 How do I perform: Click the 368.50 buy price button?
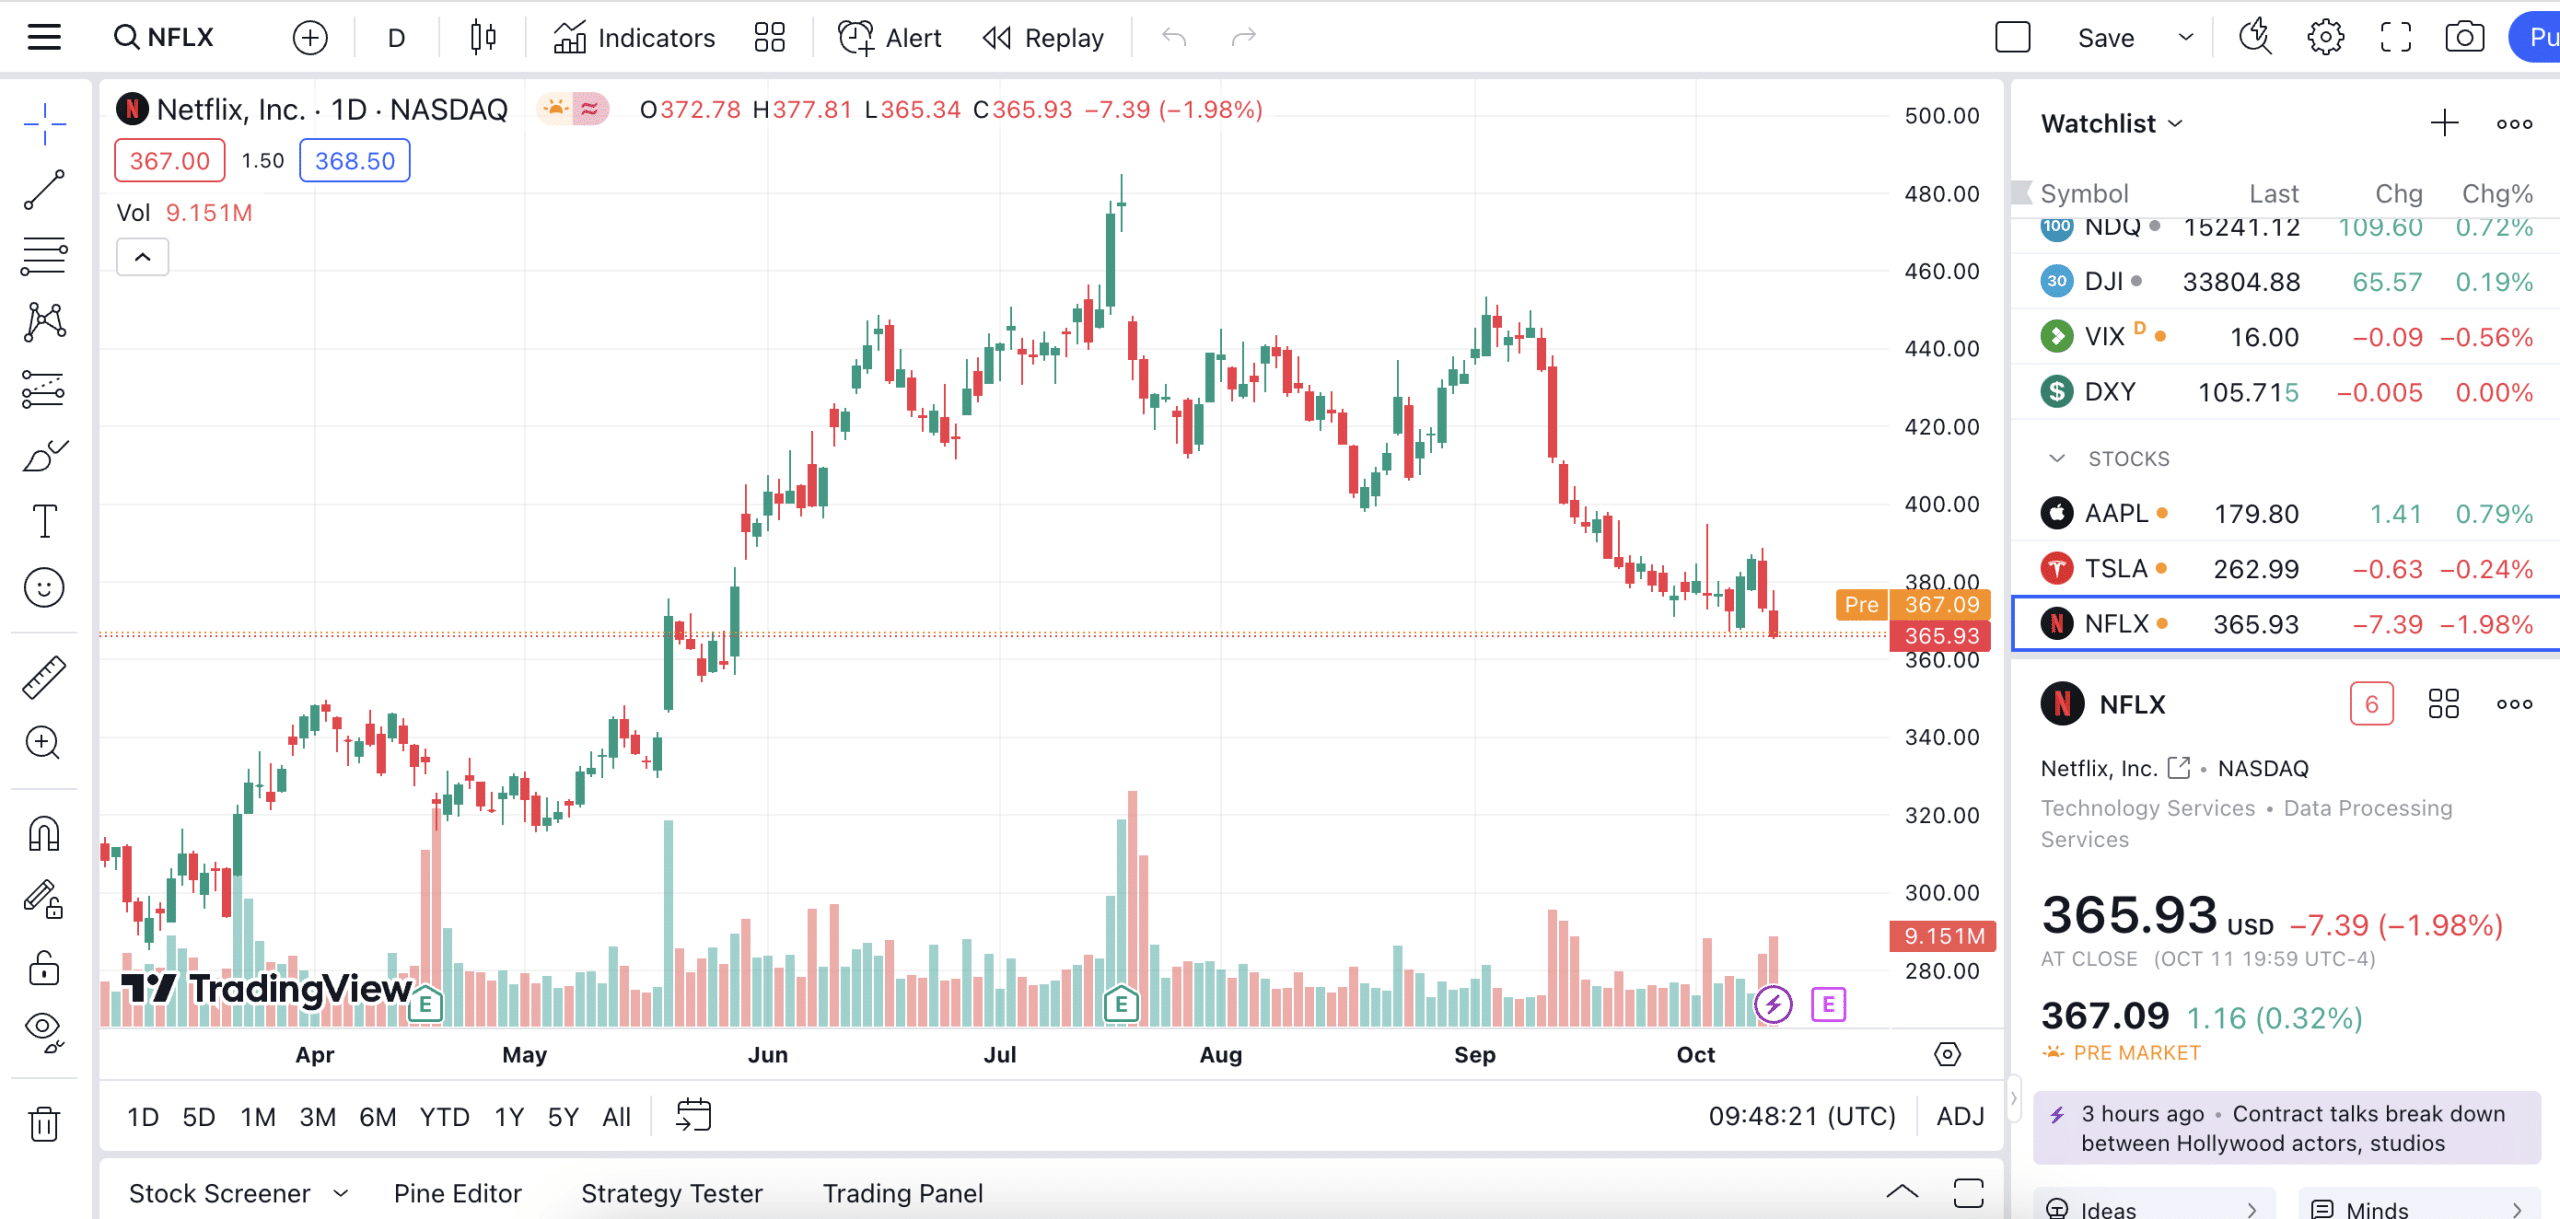(355, 161)
